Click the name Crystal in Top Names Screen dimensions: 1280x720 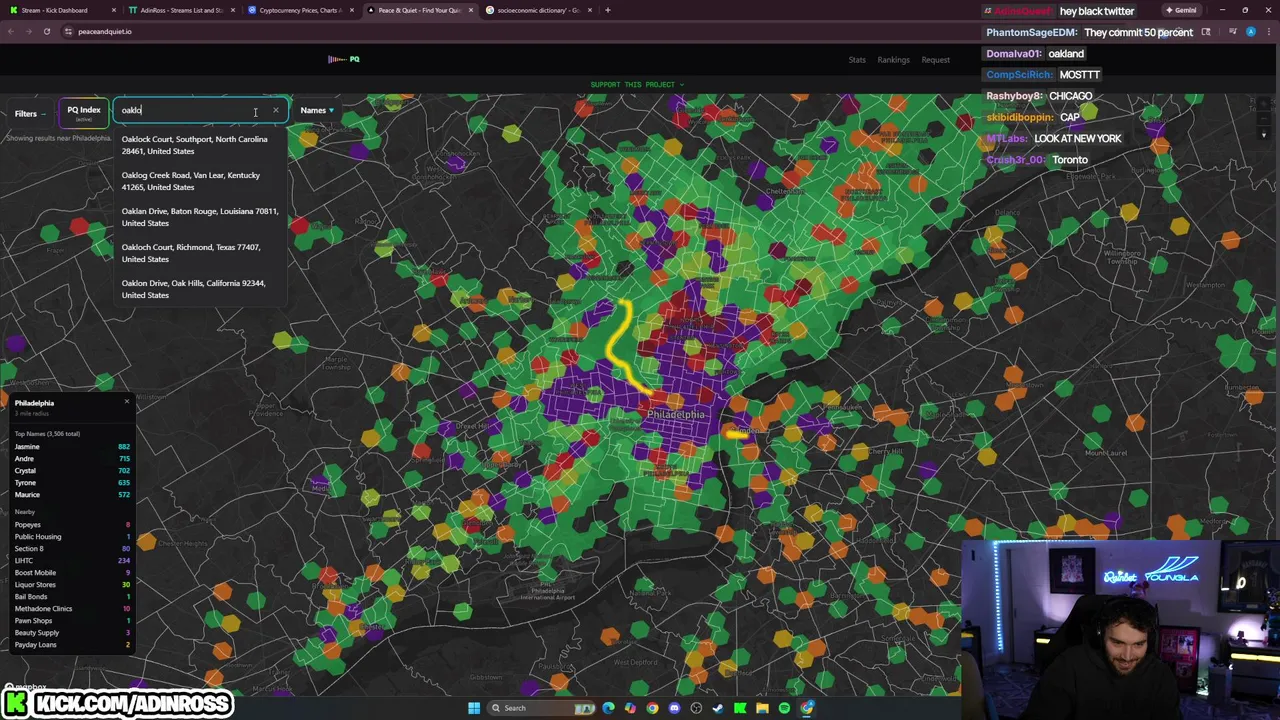(25, 471)
